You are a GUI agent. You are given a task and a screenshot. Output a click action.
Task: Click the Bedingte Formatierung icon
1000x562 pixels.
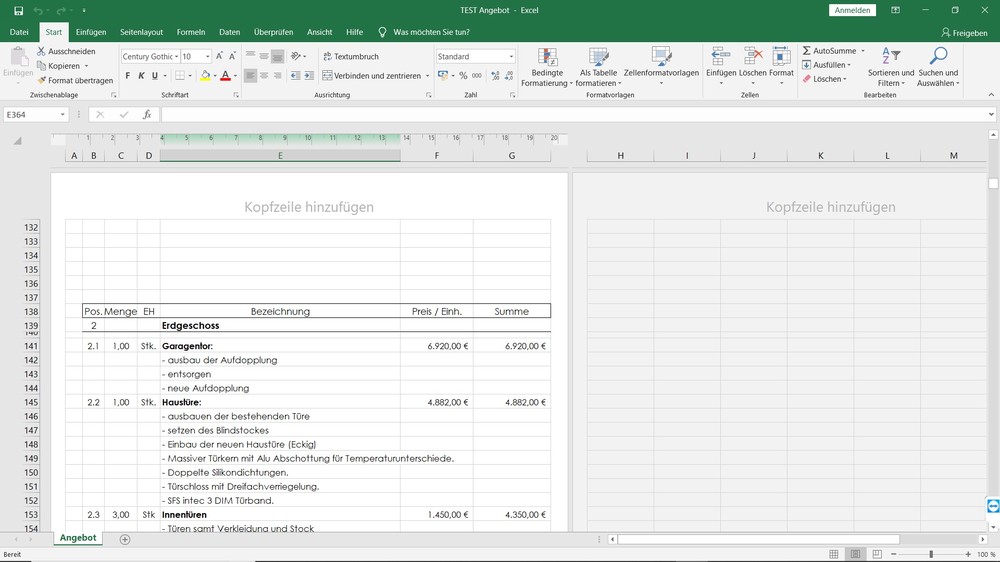pyautogui.click(x=547, y=58)
